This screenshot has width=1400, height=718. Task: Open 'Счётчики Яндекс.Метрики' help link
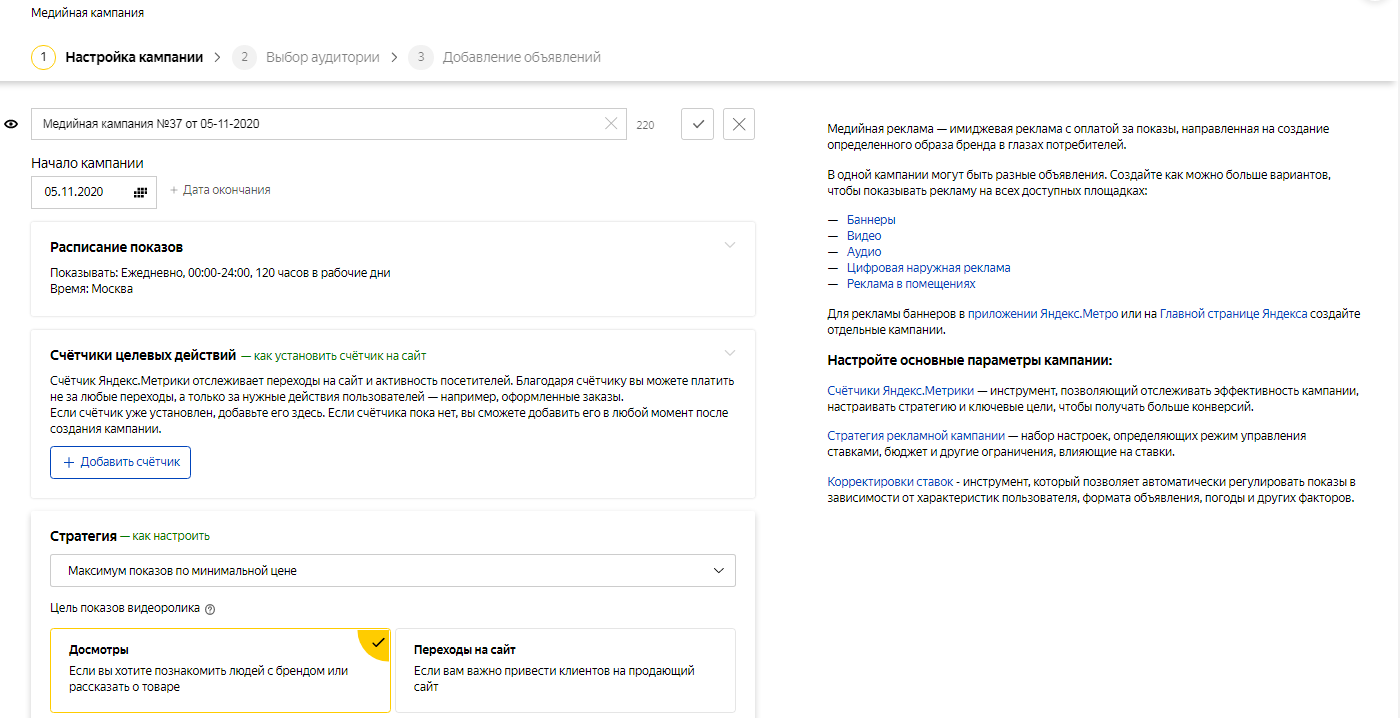tap(901, 390)
